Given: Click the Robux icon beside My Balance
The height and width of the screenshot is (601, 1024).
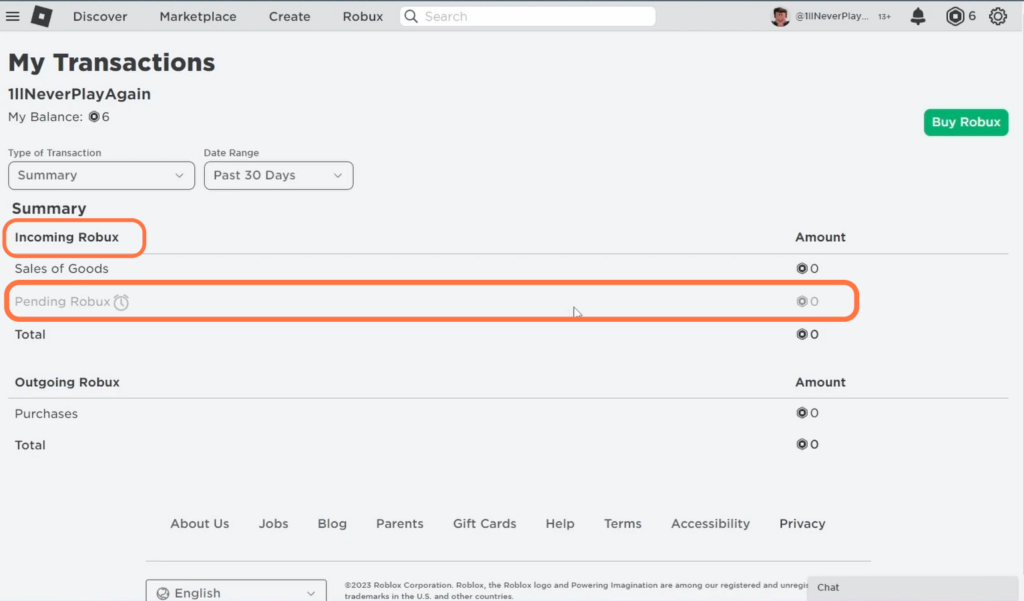Looking at the screenshot, I should pyautogui.click(x=94, y=117).
